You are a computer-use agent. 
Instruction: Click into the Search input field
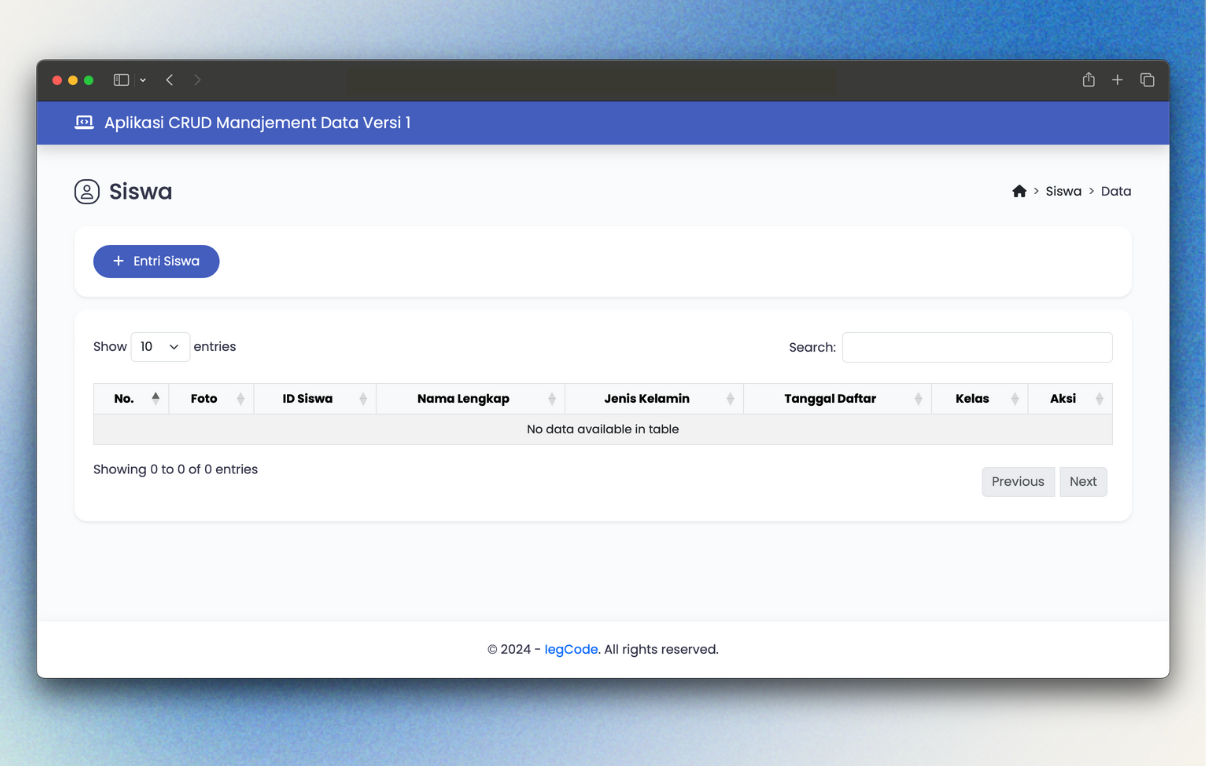(x=976, y=347)
